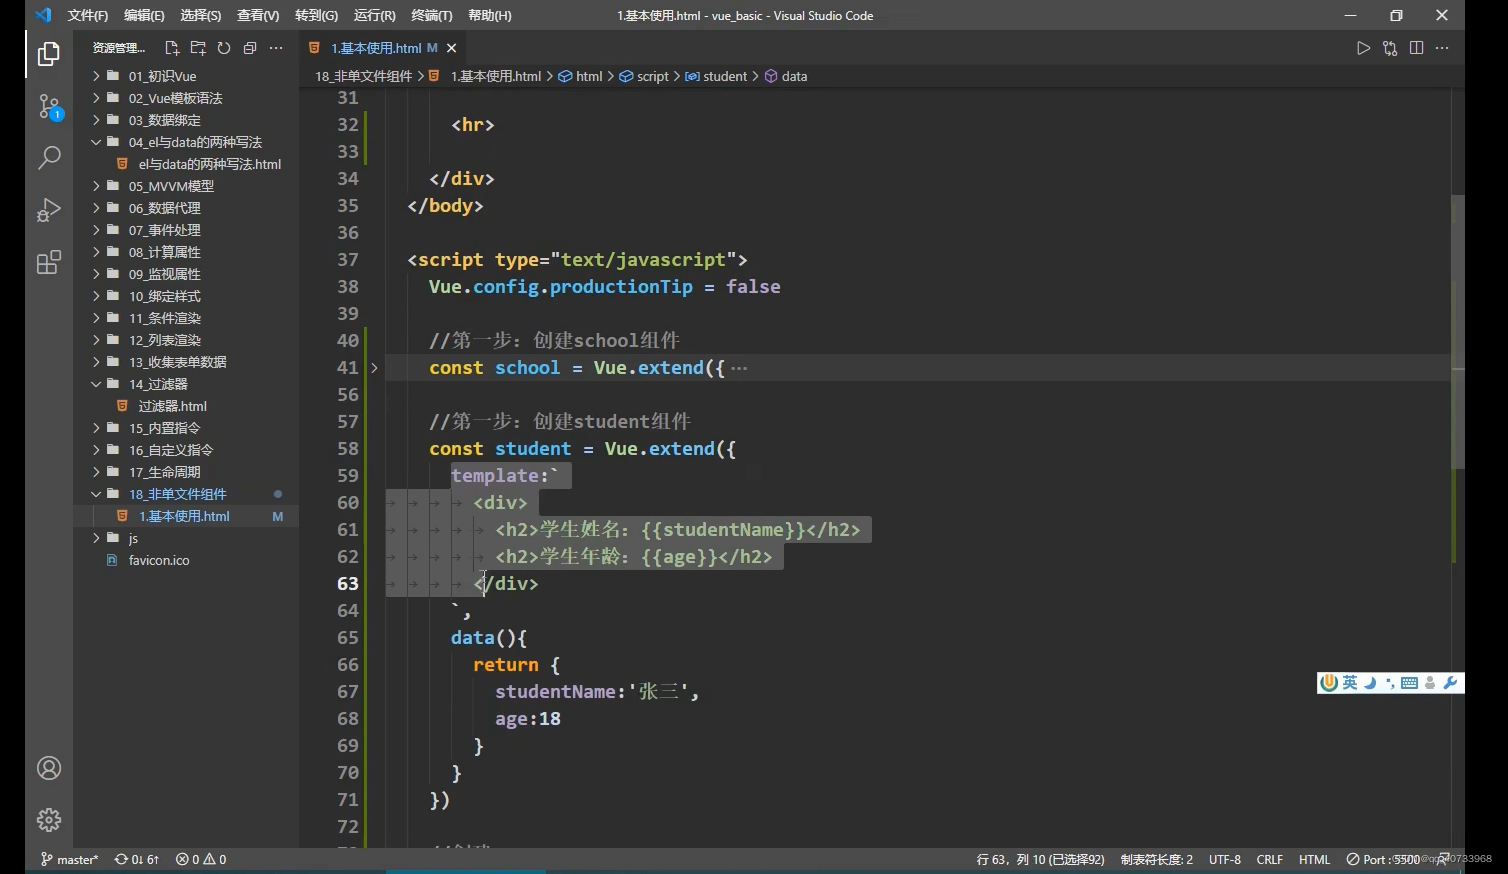Image resolution: width=1508 pixels, height=874 pixels.
Task: Open IME soft keyboard icon
Action: tap(1409, 683)
